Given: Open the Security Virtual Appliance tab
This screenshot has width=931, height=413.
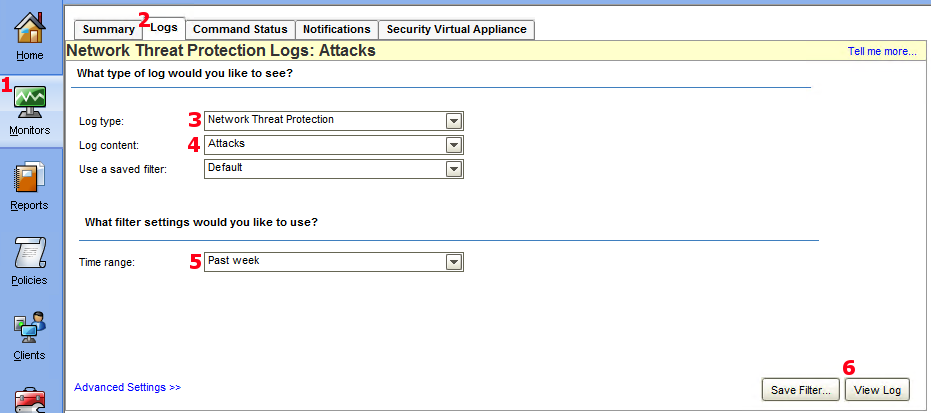Looking at the screenshot, I should tap(456, 30).
